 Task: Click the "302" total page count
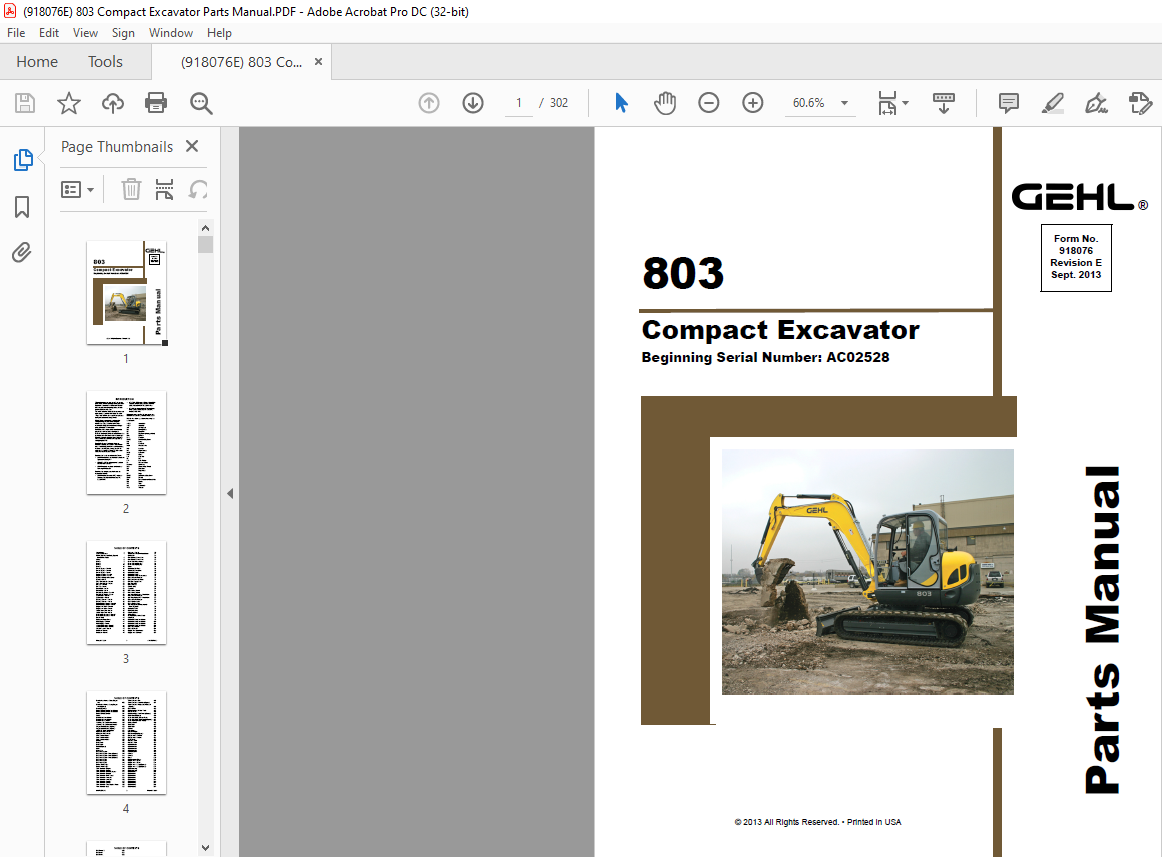coord(559,103)
